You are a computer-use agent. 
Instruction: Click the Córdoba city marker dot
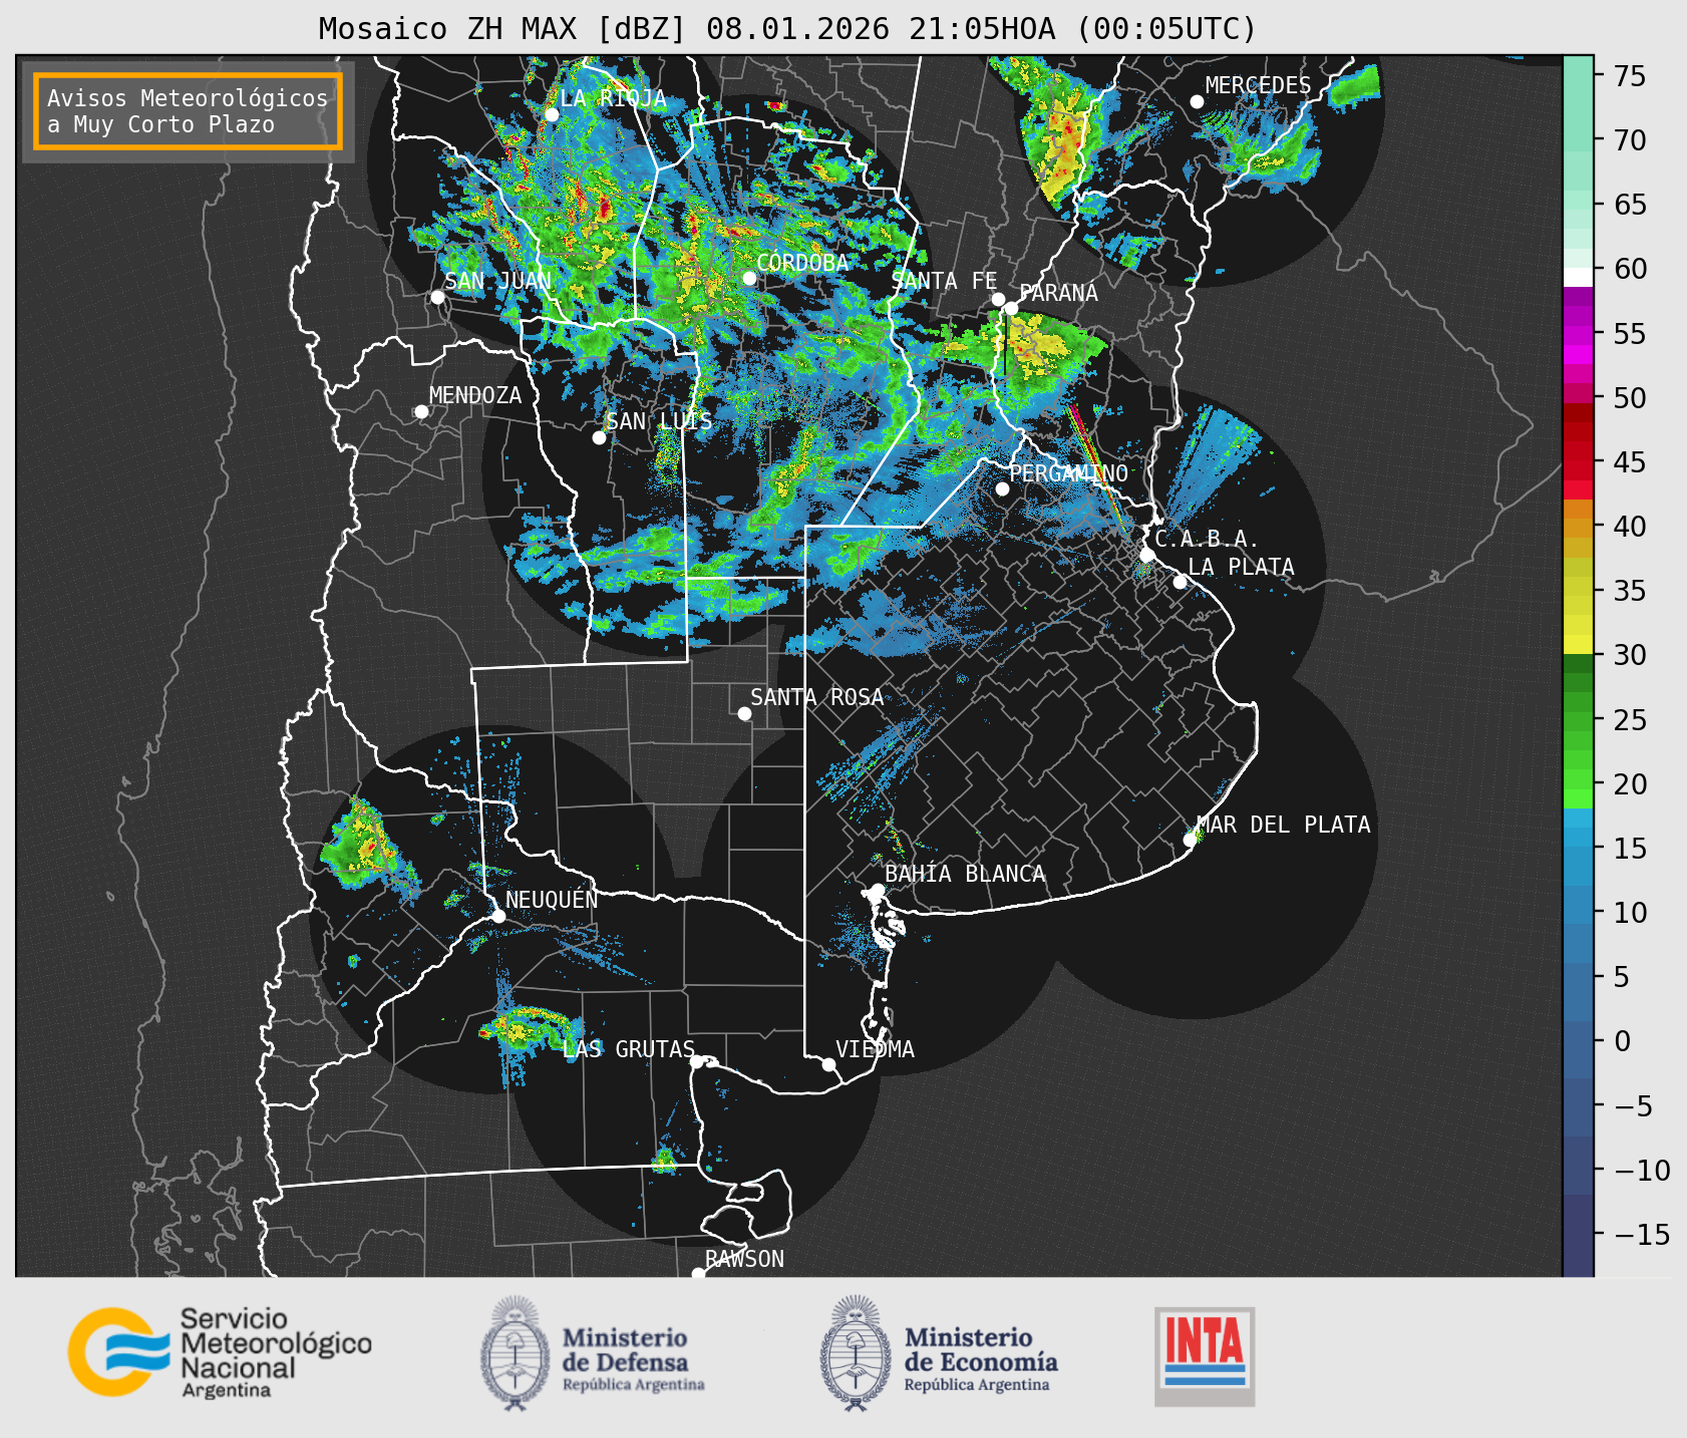pyautogui.click(x=749, y=278)
